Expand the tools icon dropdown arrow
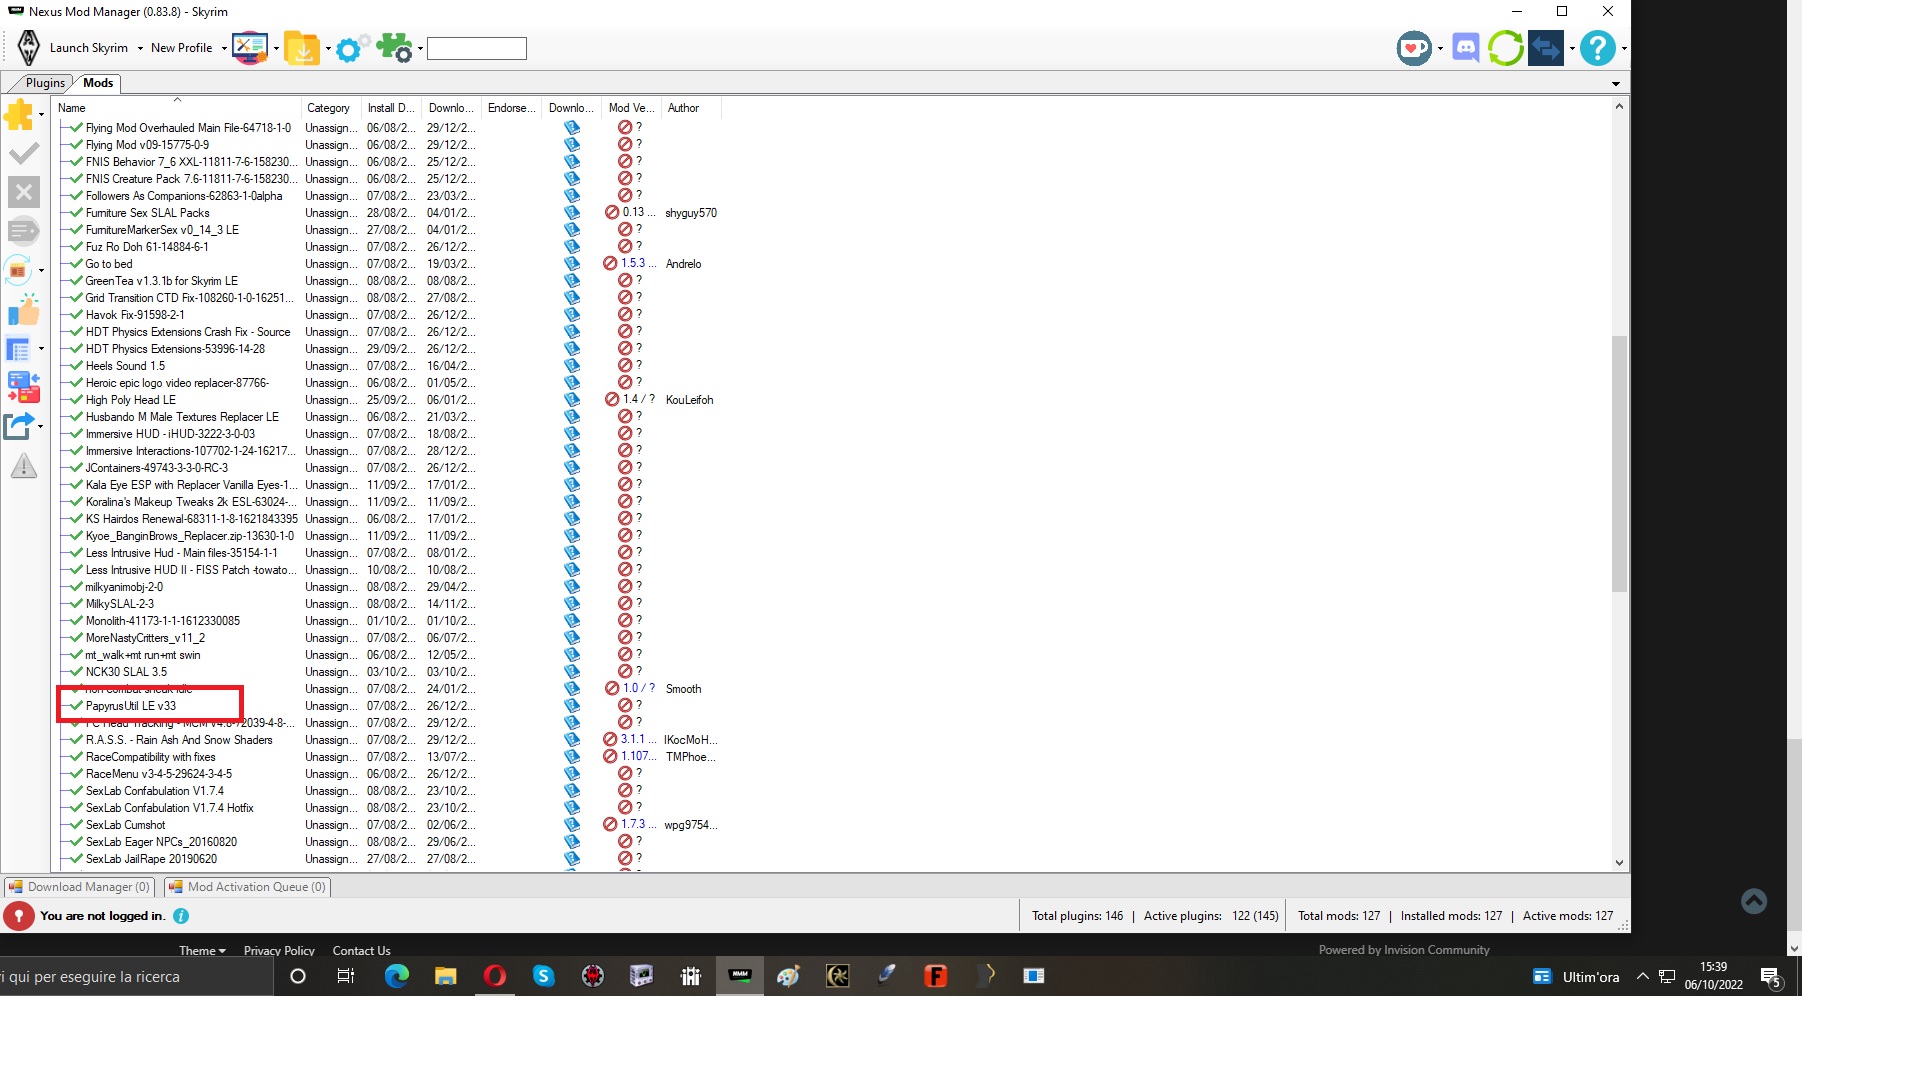The height and width of the screenshot is (1080, 1920). coord(276,48)
